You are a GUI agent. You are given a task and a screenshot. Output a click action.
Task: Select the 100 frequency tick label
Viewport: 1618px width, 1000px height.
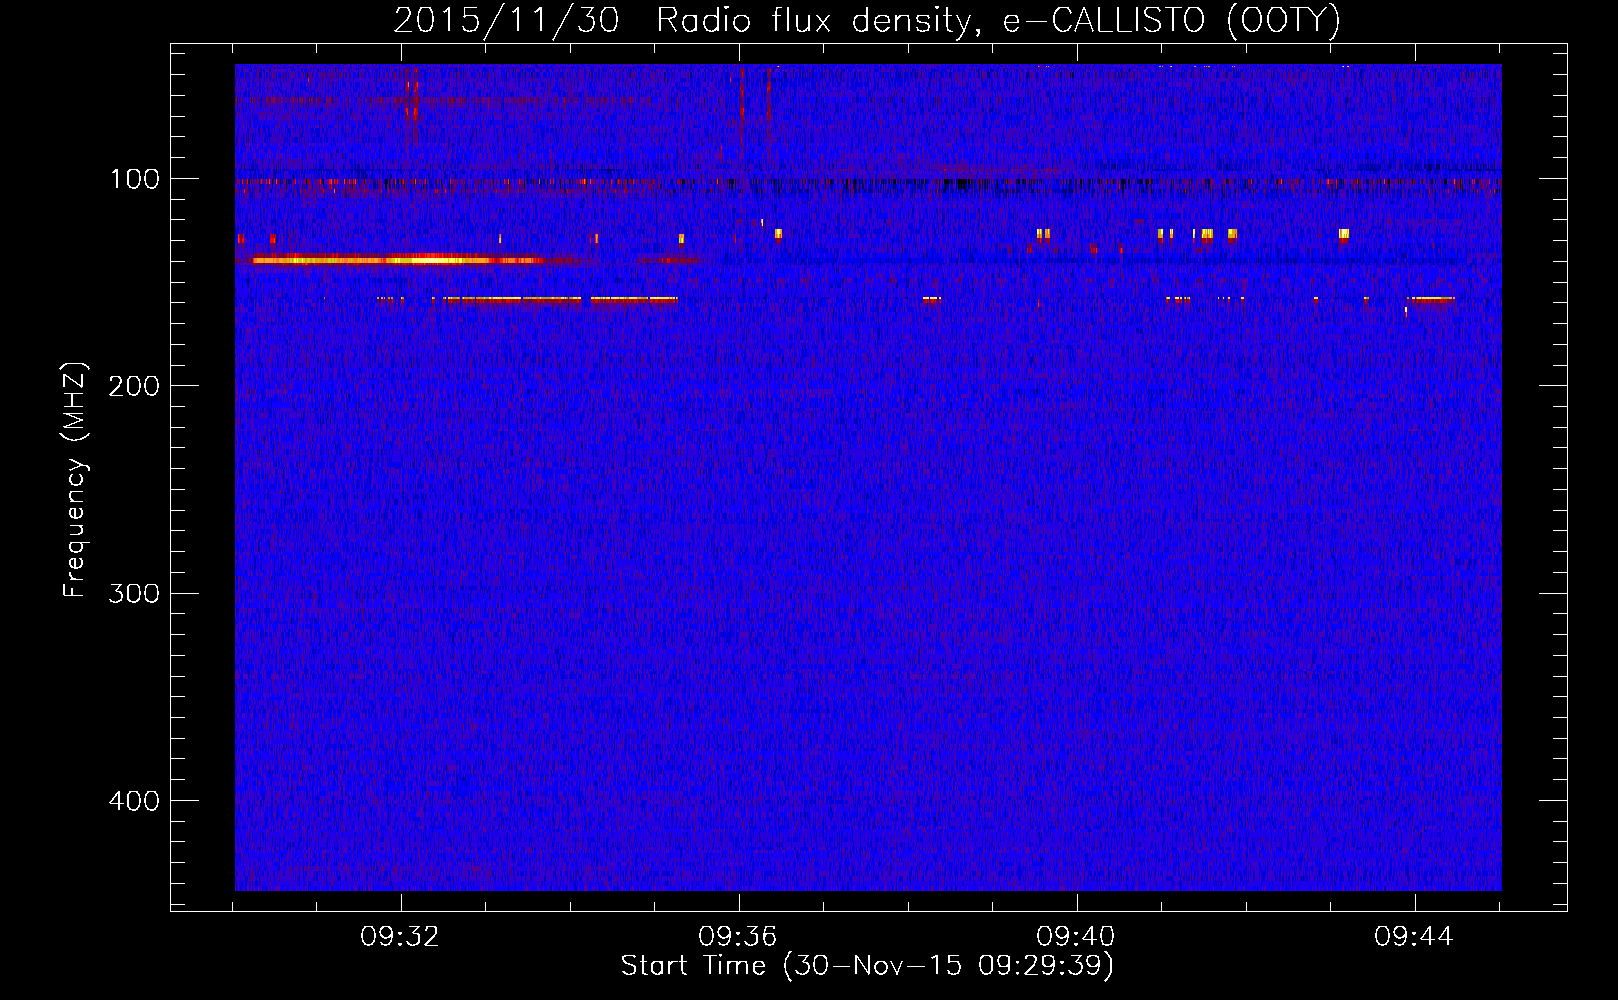click(x=135, y=179)
